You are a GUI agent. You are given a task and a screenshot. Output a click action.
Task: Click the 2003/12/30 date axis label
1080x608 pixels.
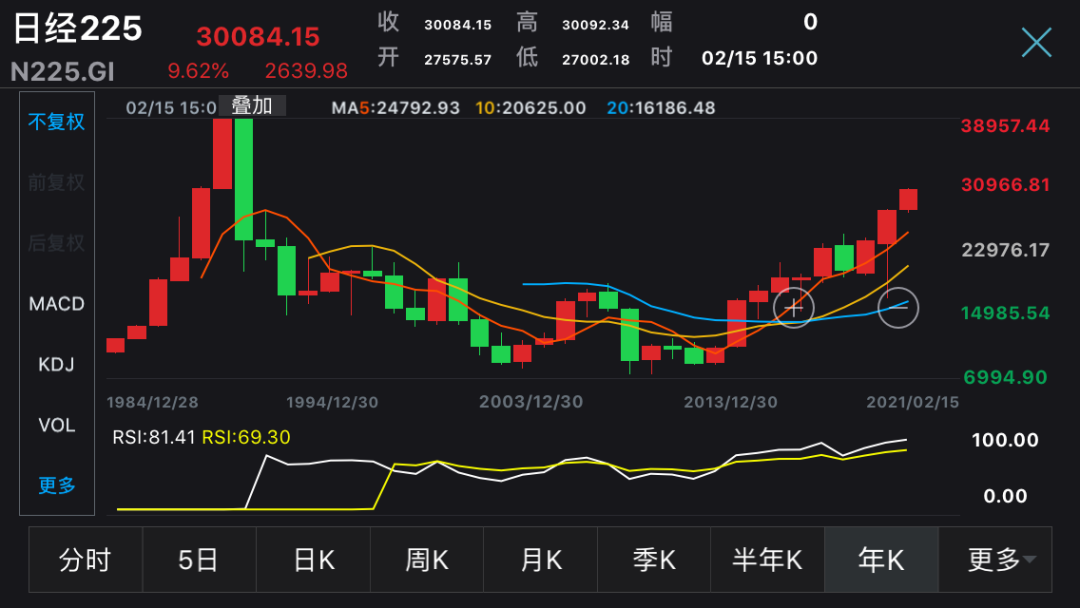pyautogui.click(x=531, y=401)
